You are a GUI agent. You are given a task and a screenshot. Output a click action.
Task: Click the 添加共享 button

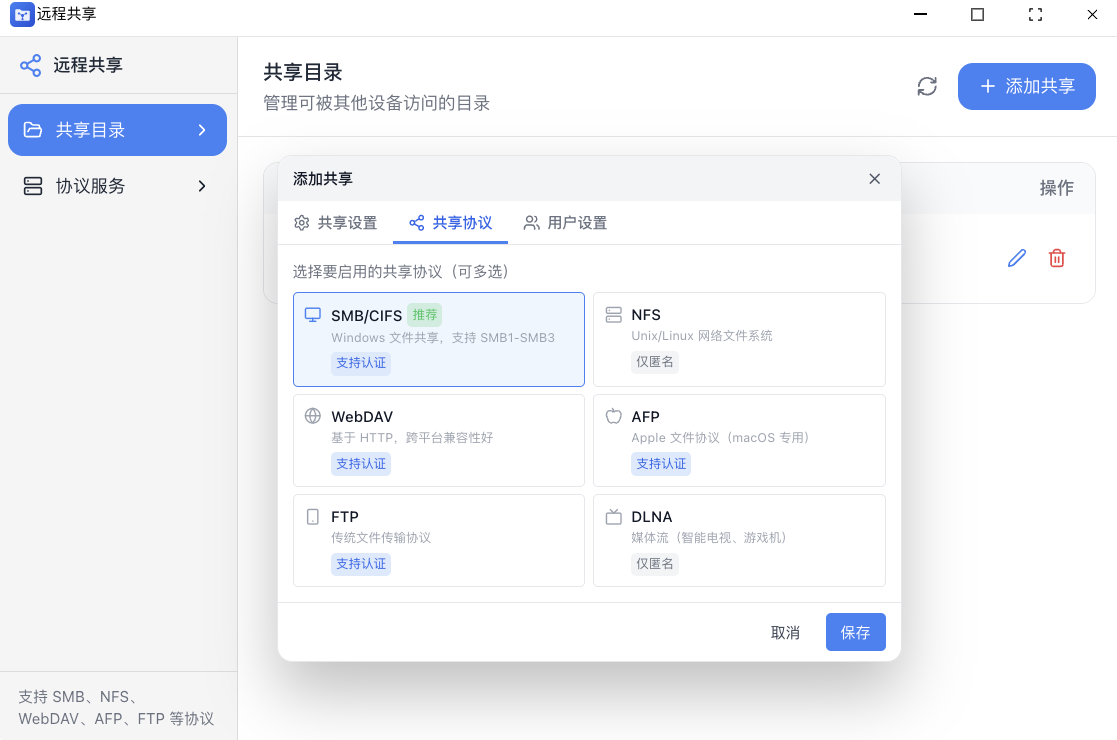[x=1027, y=86]
